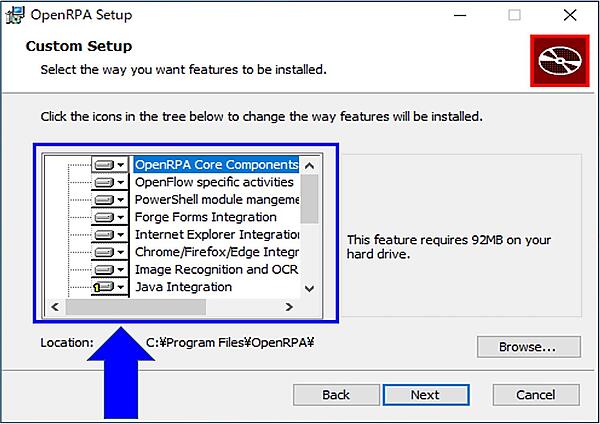Go back with the Back button
Image resolution: width=600 pixels, height=424 pixels.
(x=336, y=395)
